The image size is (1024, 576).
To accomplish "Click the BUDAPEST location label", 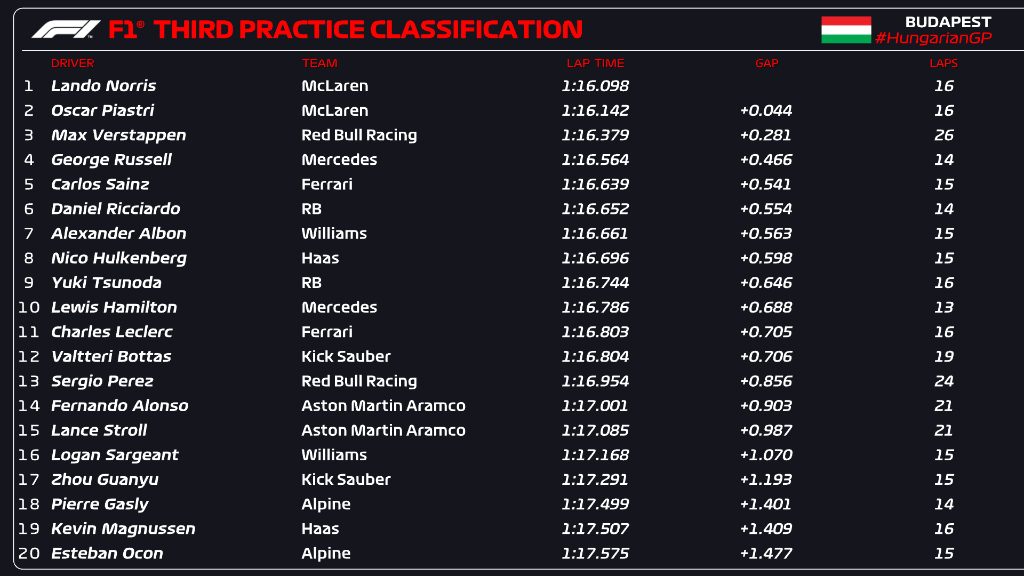I will pos(948,22).
